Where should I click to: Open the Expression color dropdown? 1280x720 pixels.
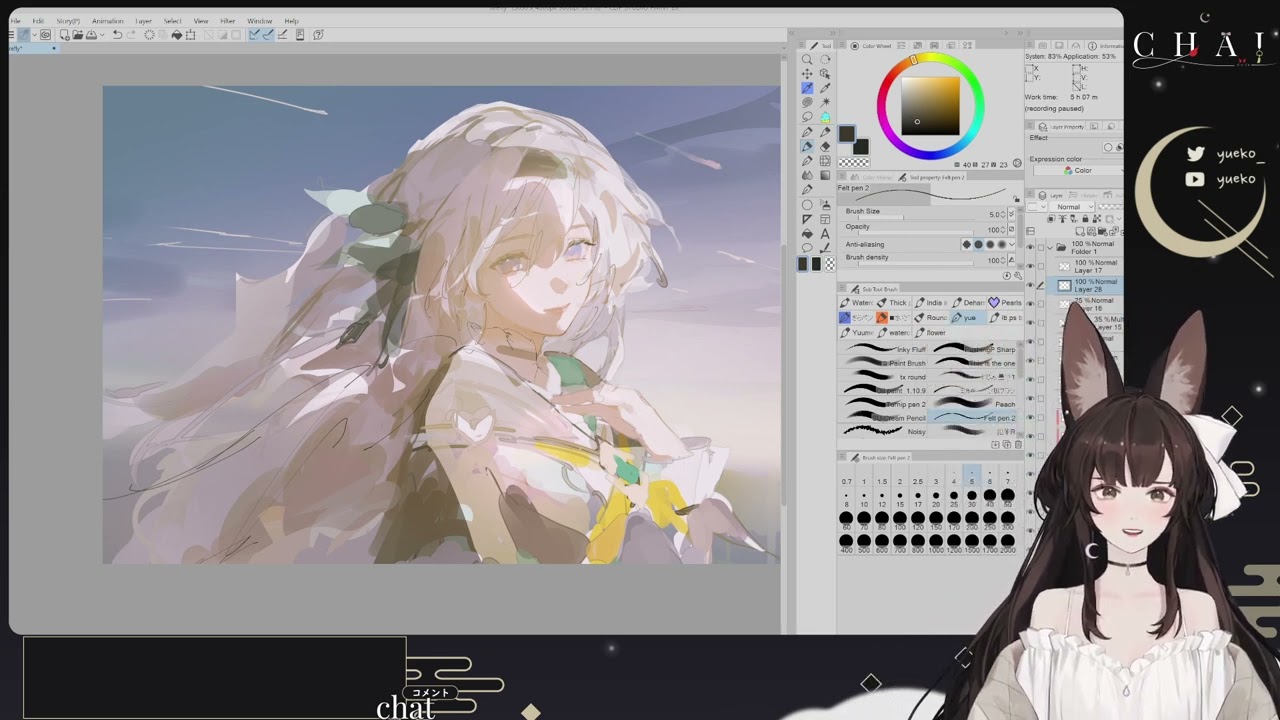coord(1078,170)
